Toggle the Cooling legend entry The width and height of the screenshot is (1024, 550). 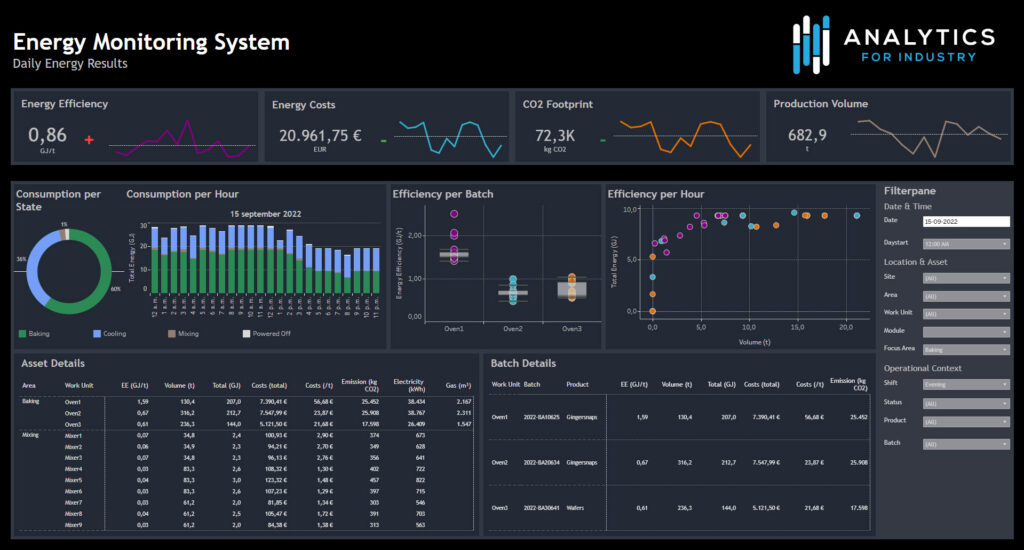click(x=111, y=333)
